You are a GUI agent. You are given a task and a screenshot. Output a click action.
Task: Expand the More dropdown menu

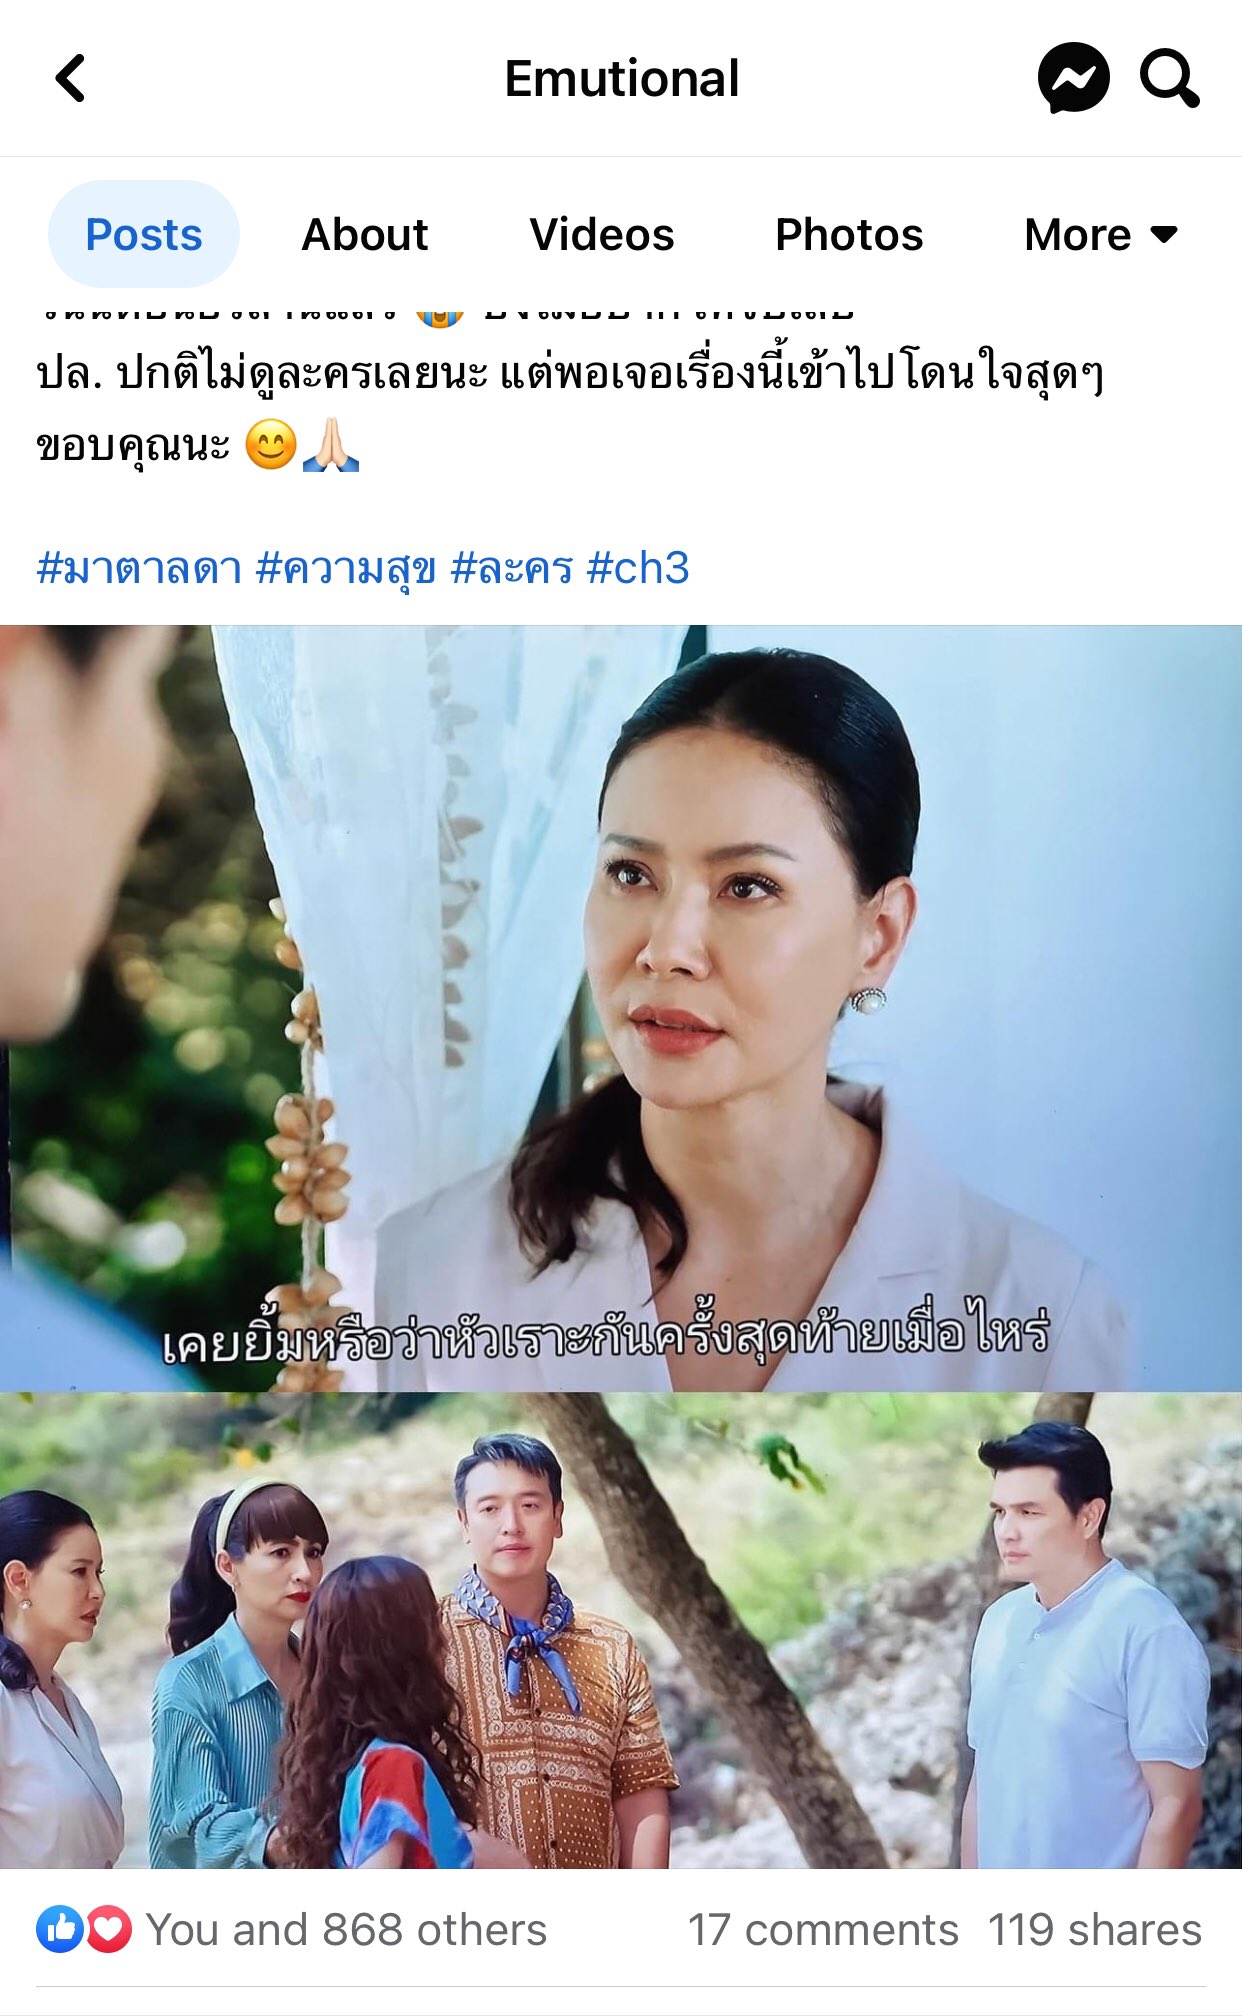[1101, 235]
